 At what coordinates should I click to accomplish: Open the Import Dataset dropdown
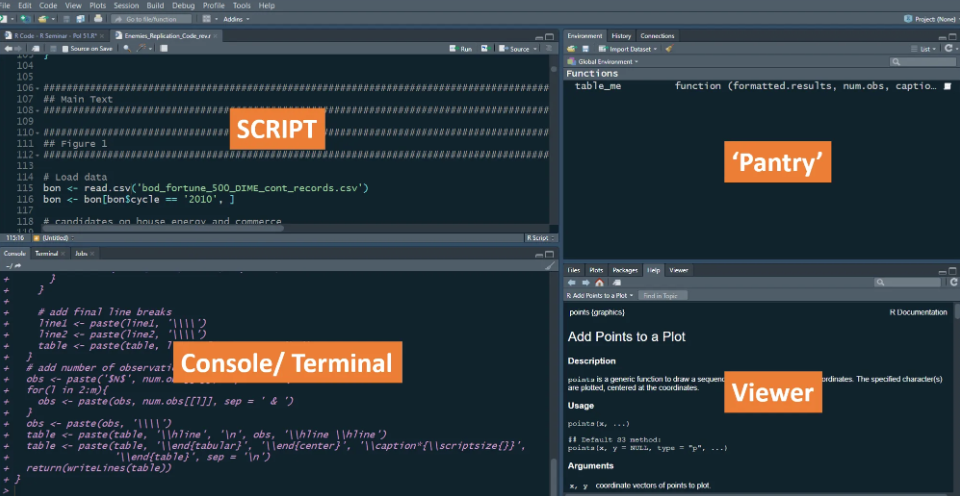click(x=626, y=48)
